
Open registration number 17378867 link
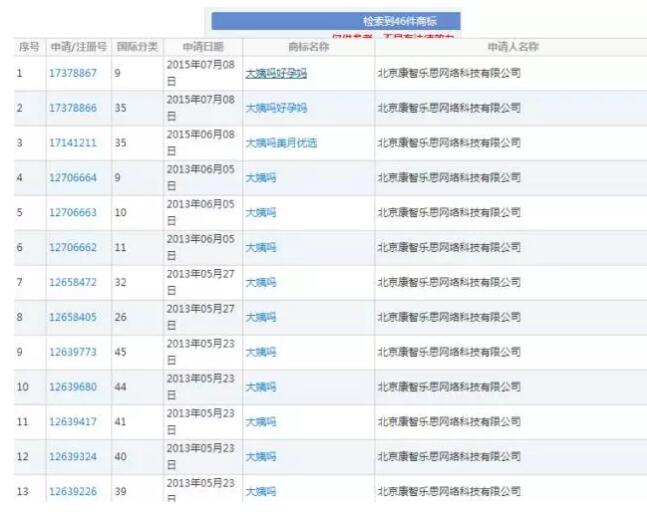point(73,73)
